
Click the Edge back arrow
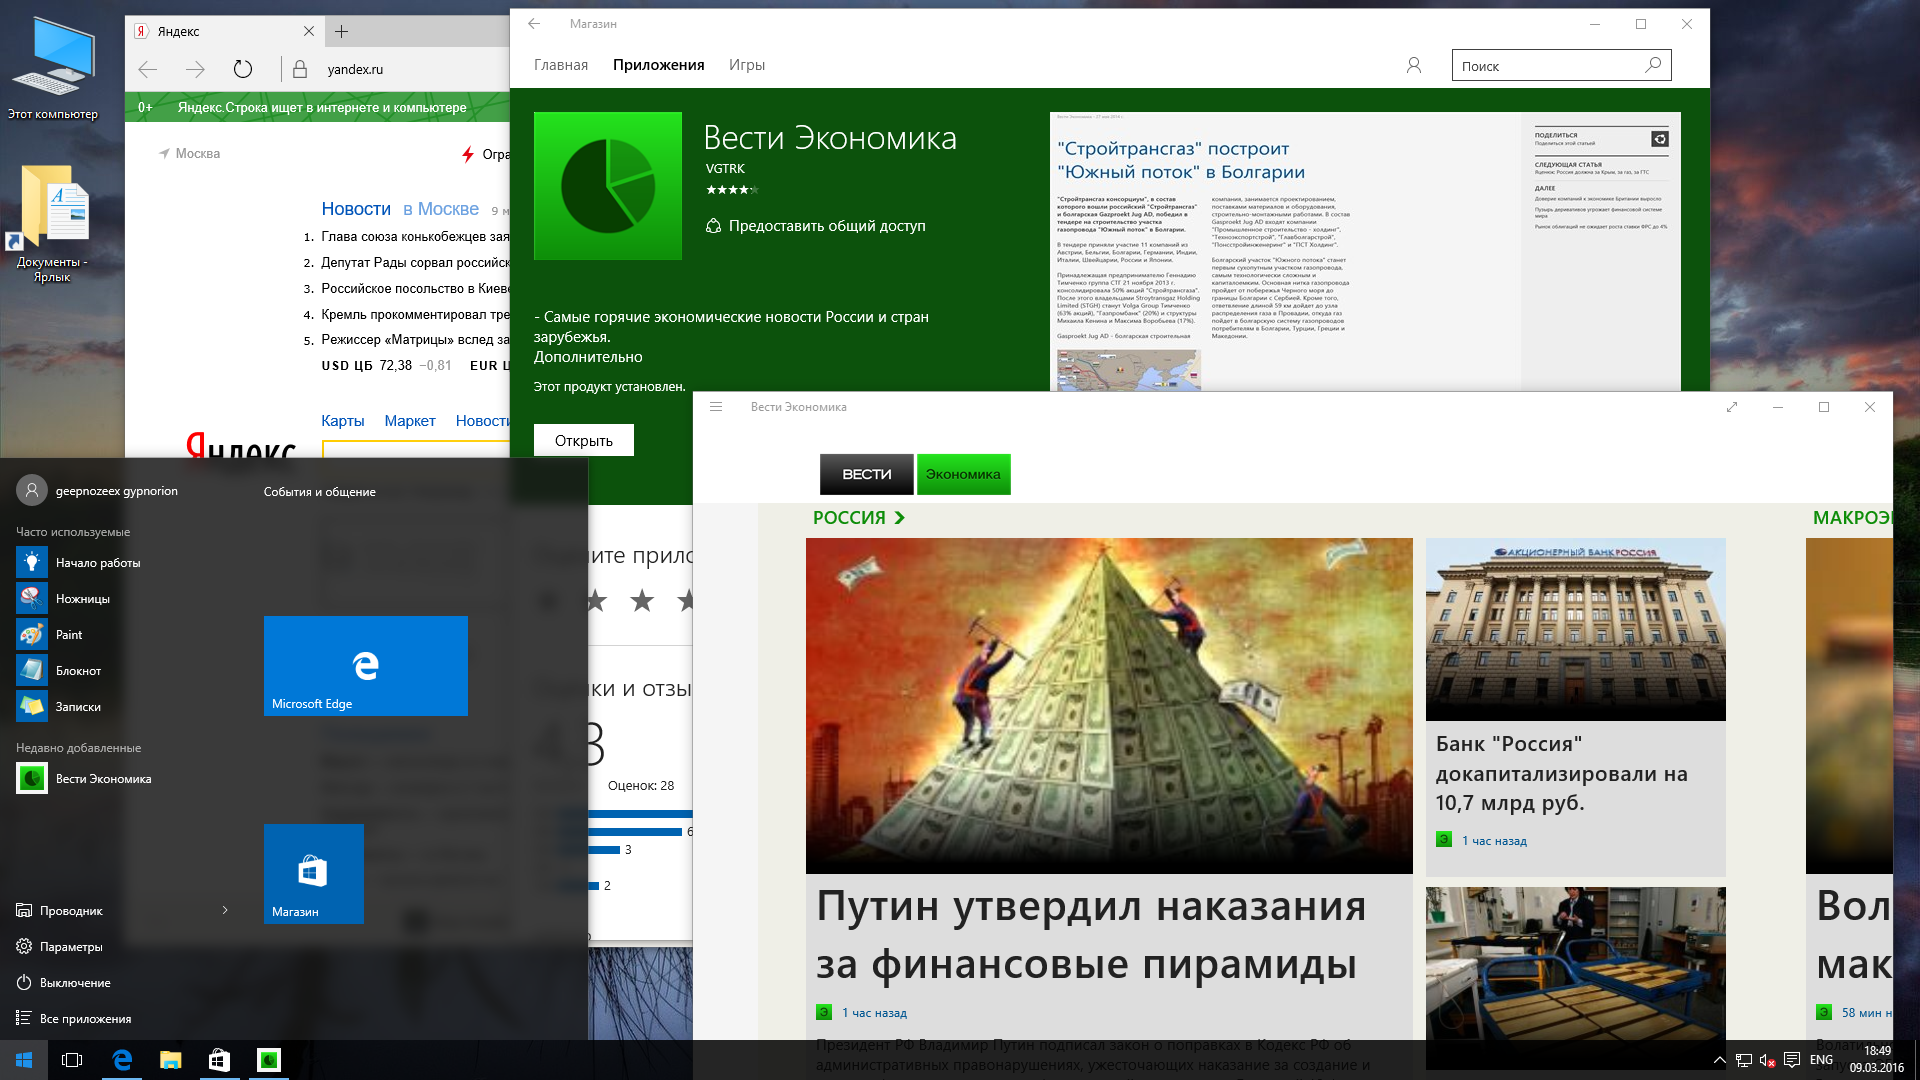tap(148, 69)
